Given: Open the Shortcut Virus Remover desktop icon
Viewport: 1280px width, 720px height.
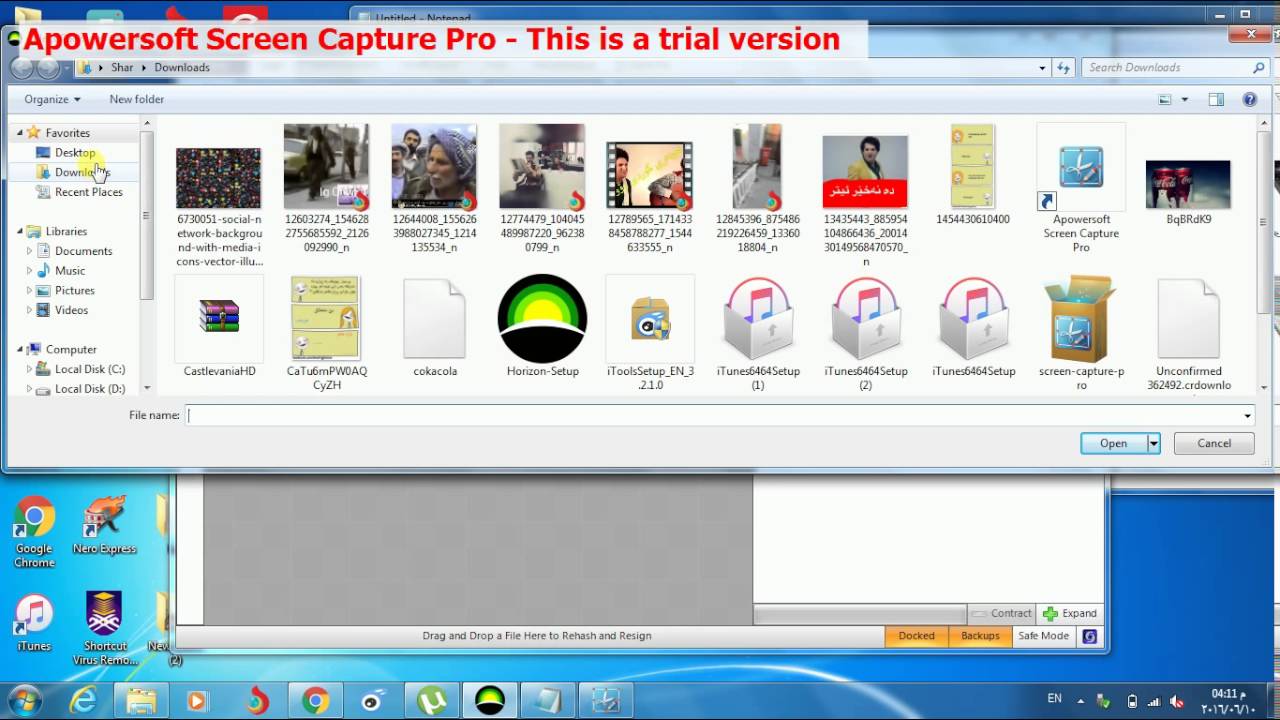Looking at the screenshot, I should [x=105, y=628].
